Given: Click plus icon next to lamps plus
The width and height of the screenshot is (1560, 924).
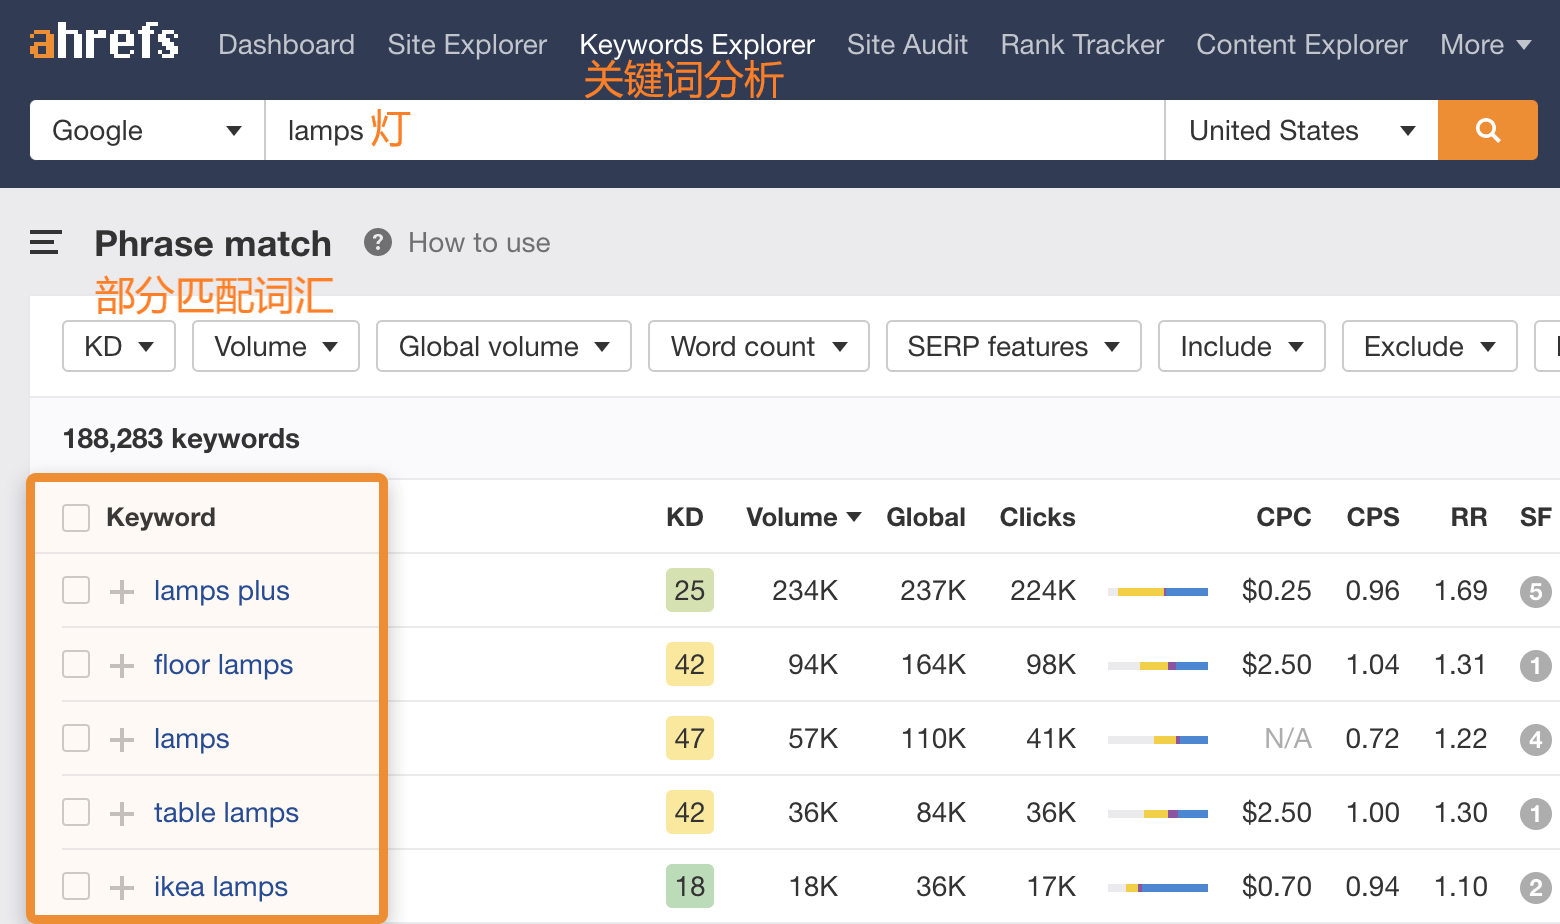Looking at the screenshot, I should tap(122, 592).
